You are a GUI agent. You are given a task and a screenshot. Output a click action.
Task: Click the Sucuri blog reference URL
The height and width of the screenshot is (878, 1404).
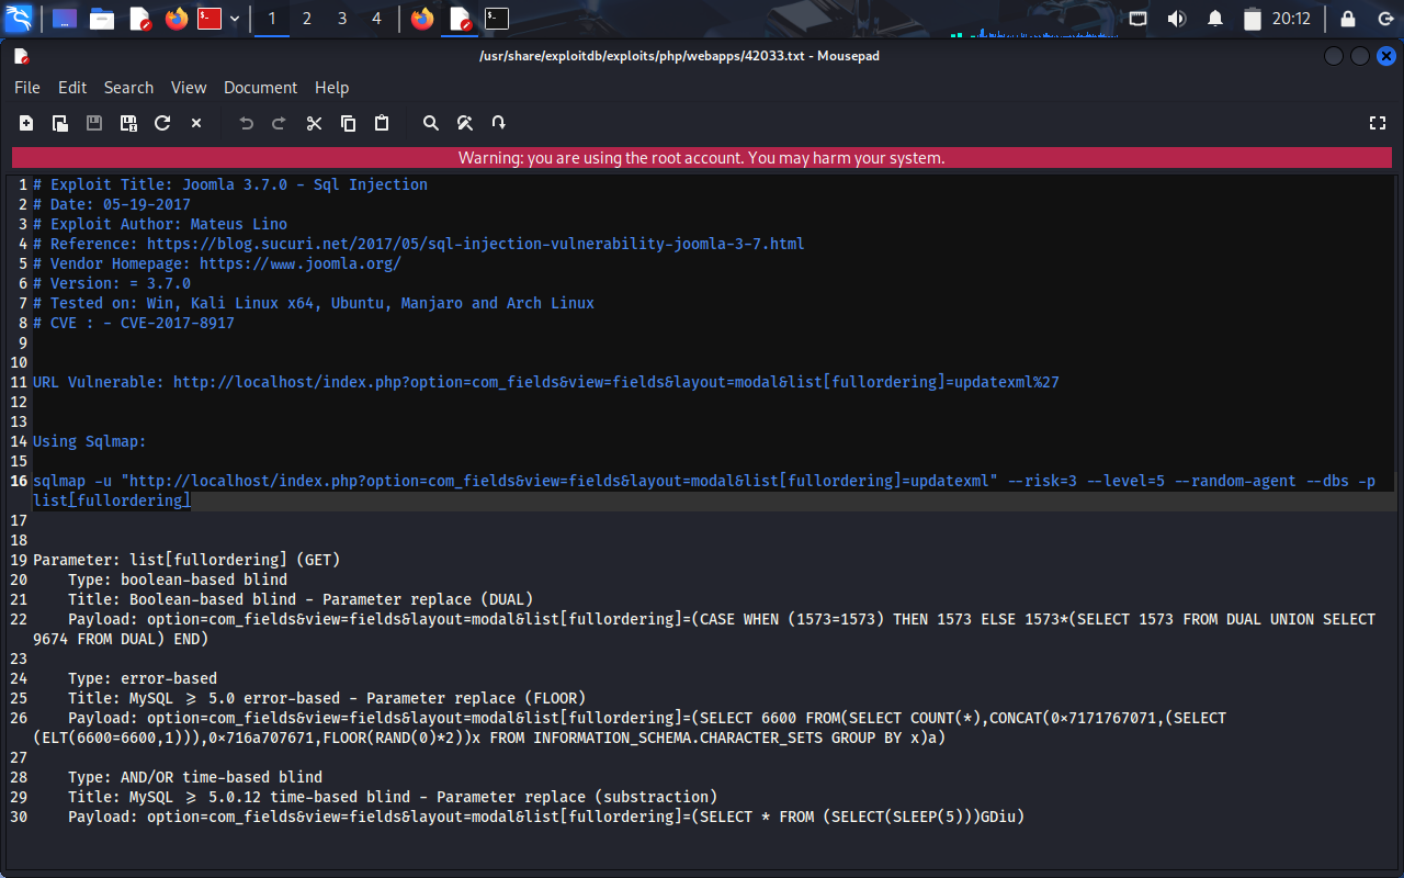tap(475, 244)
